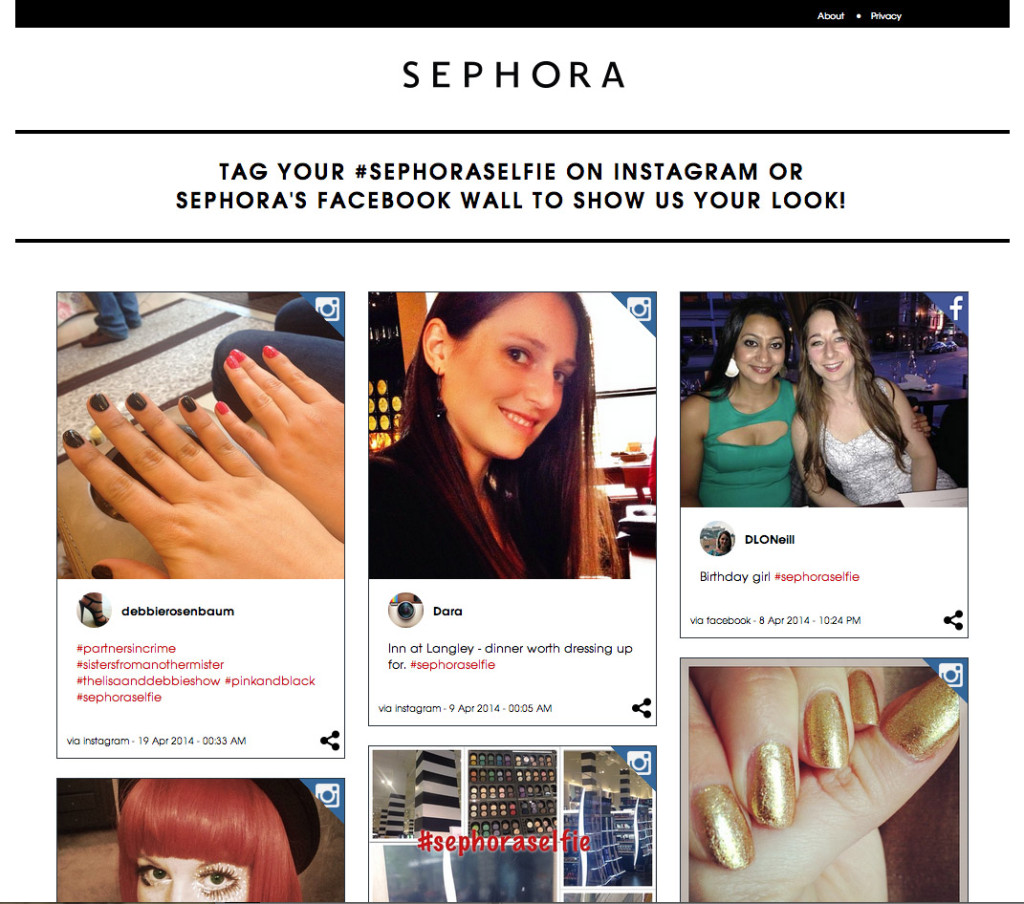1024x904 pixels.
Task: Open the two women birthday photo
Action: pos(824,400)
